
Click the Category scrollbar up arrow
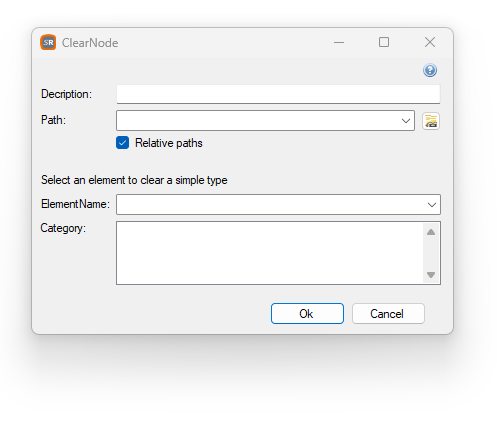pyautogui.click(x=431, y=232)
